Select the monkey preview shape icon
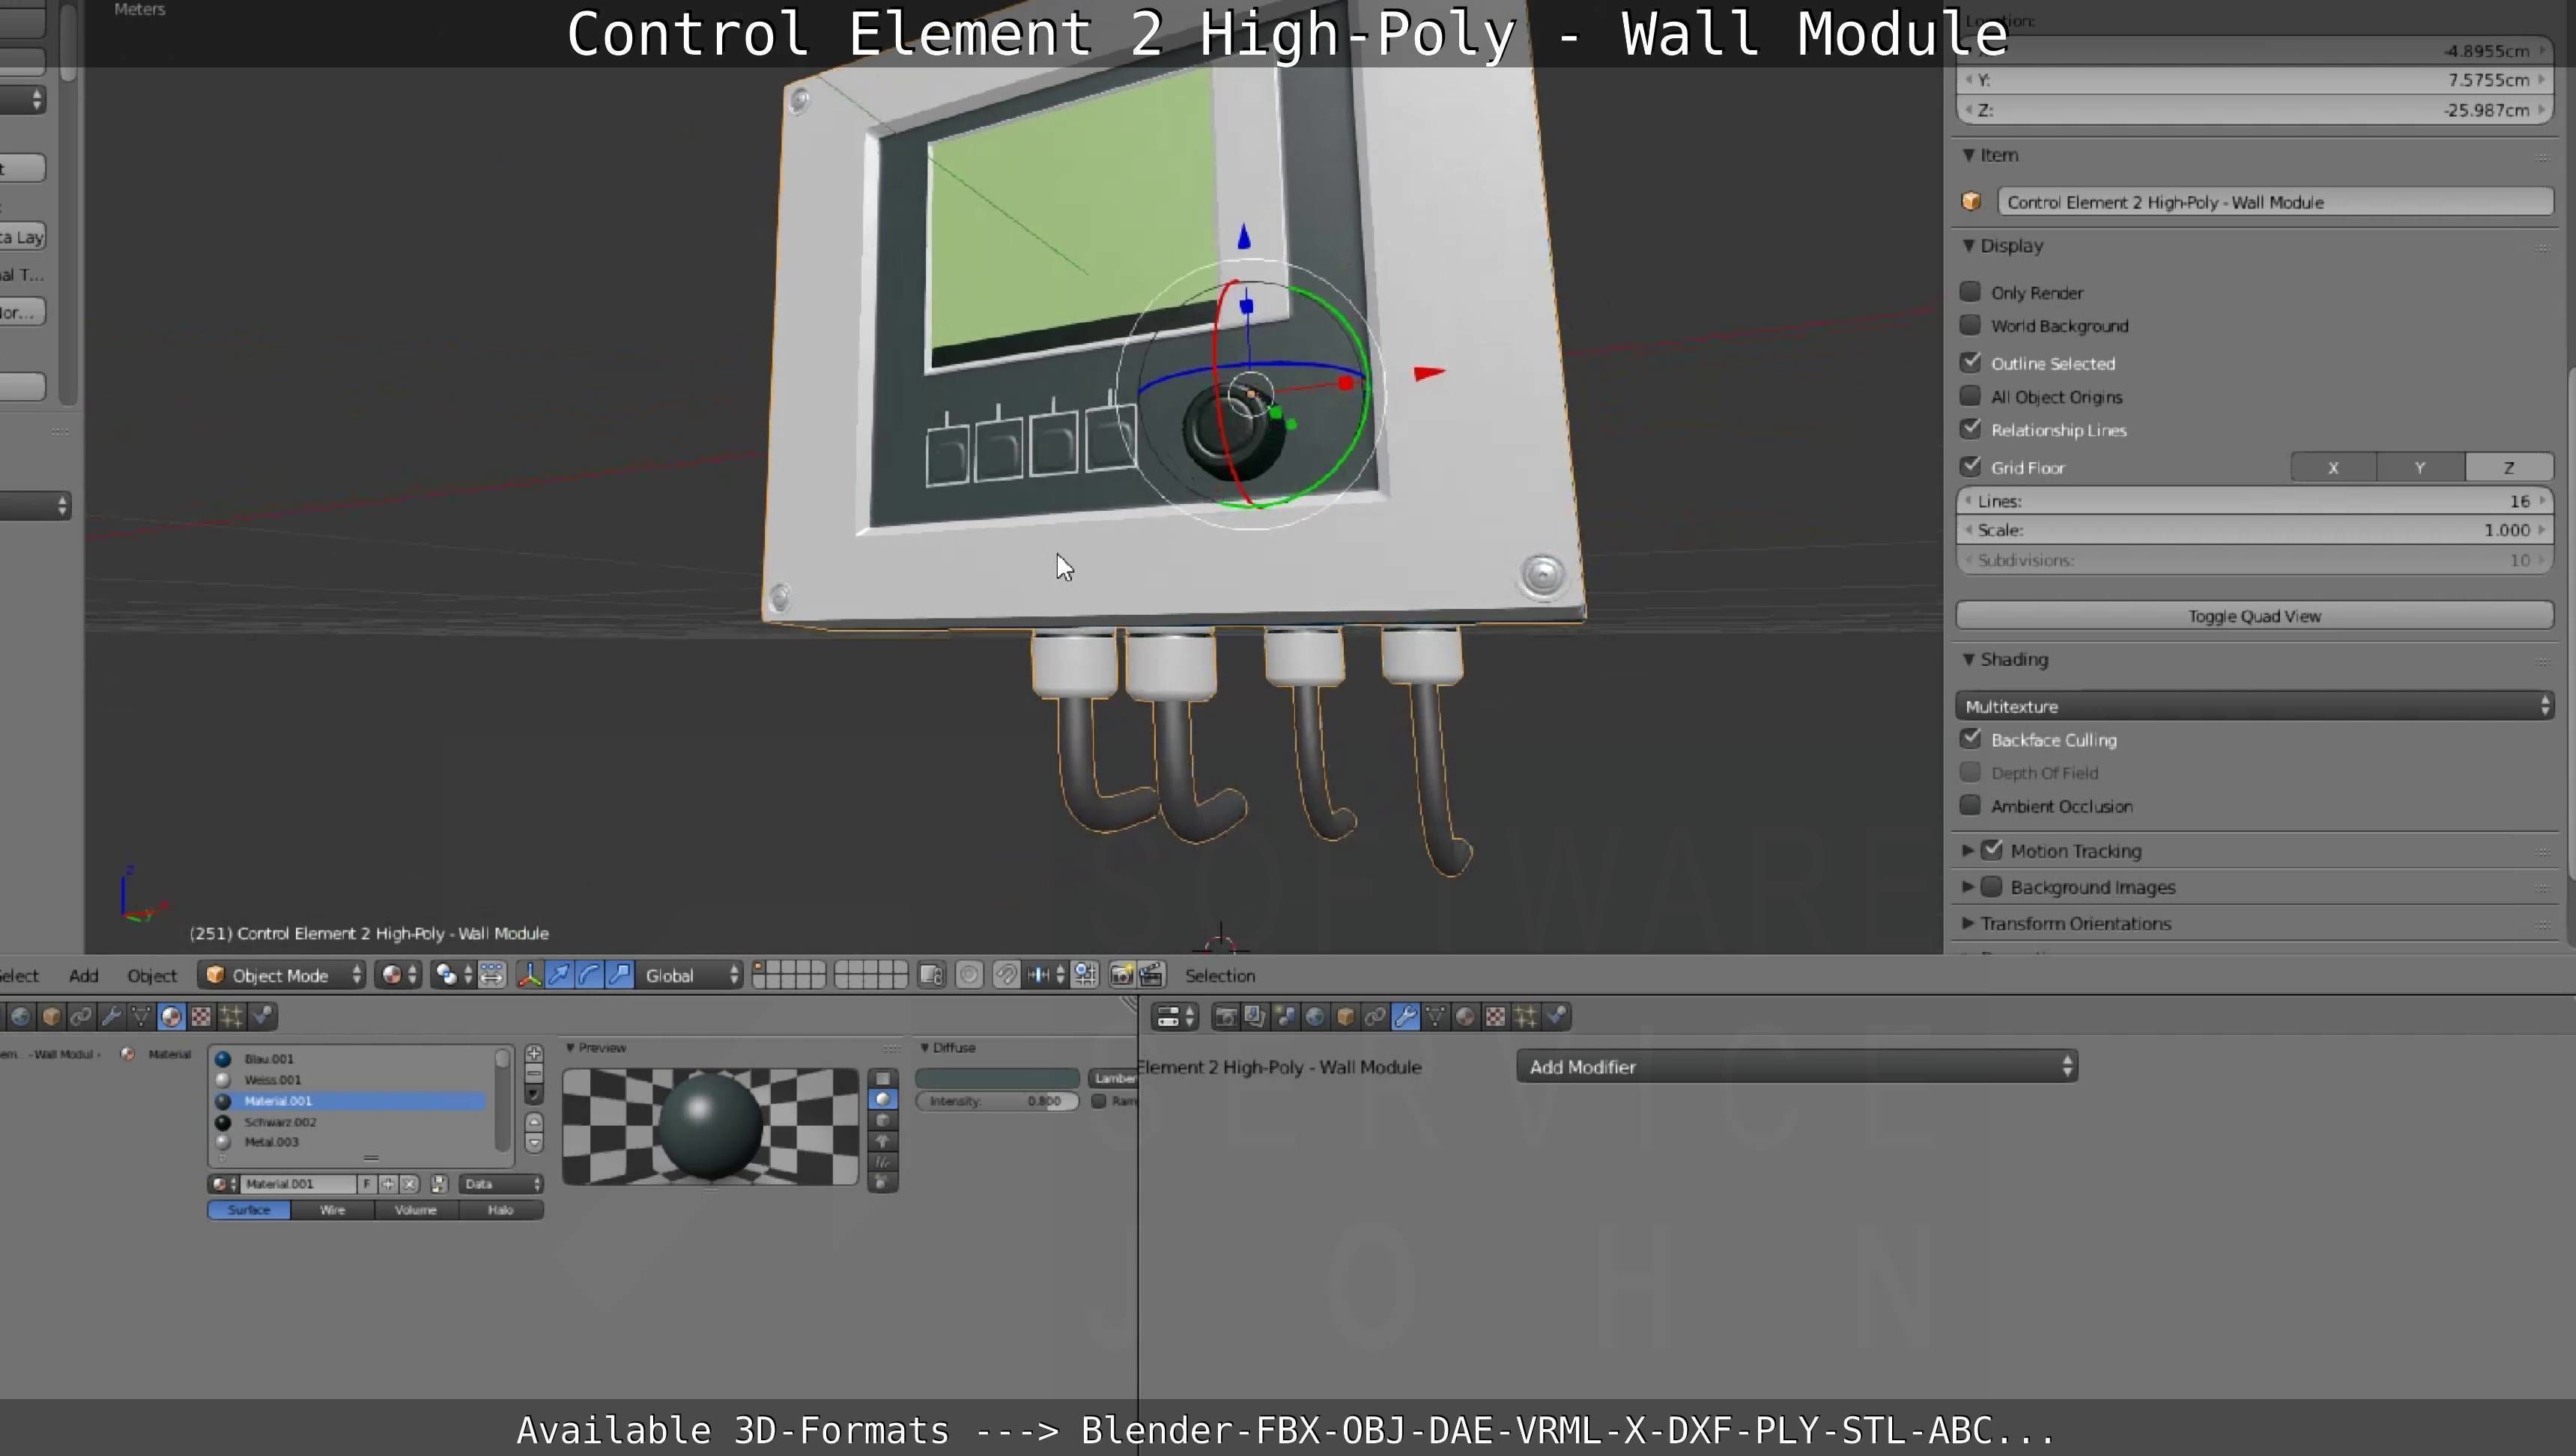 pos(882,1141)
